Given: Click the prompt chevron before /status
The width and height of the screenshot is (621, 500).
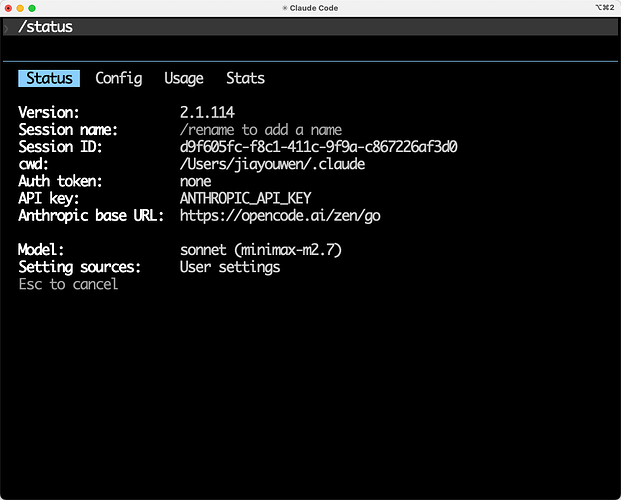Looking at the screenshot, I should point(7,28).
